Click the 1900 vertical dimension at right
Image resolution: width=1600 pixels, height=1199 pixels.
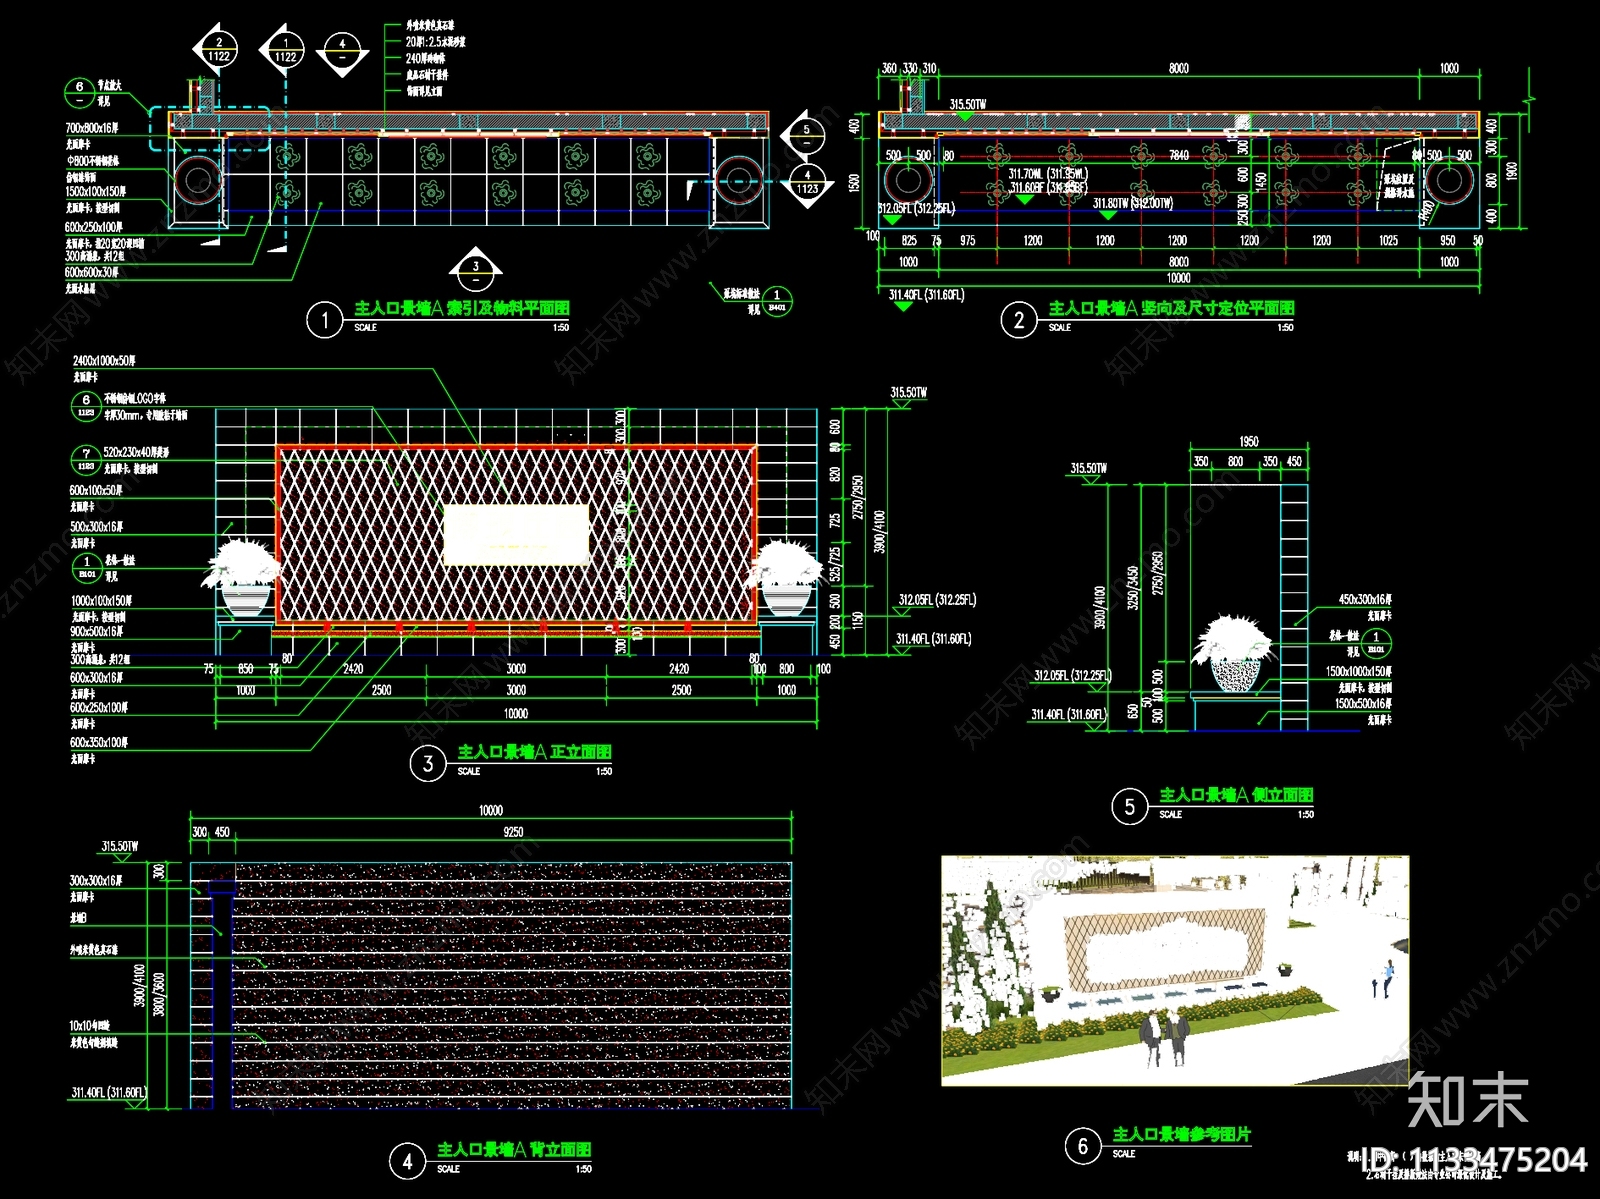point(1511,171)
